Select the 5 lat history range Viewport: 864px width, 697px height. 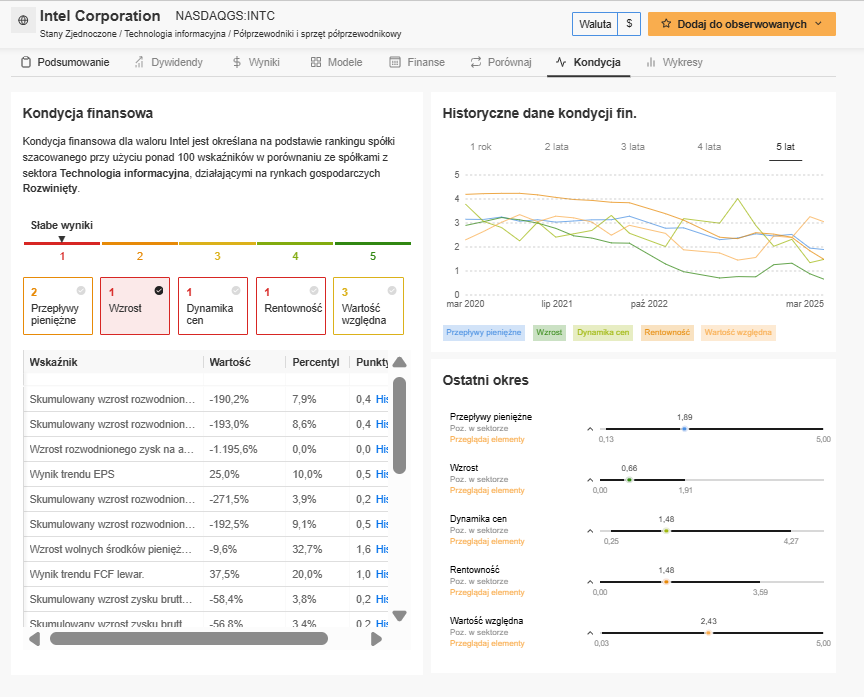(785, 147)
